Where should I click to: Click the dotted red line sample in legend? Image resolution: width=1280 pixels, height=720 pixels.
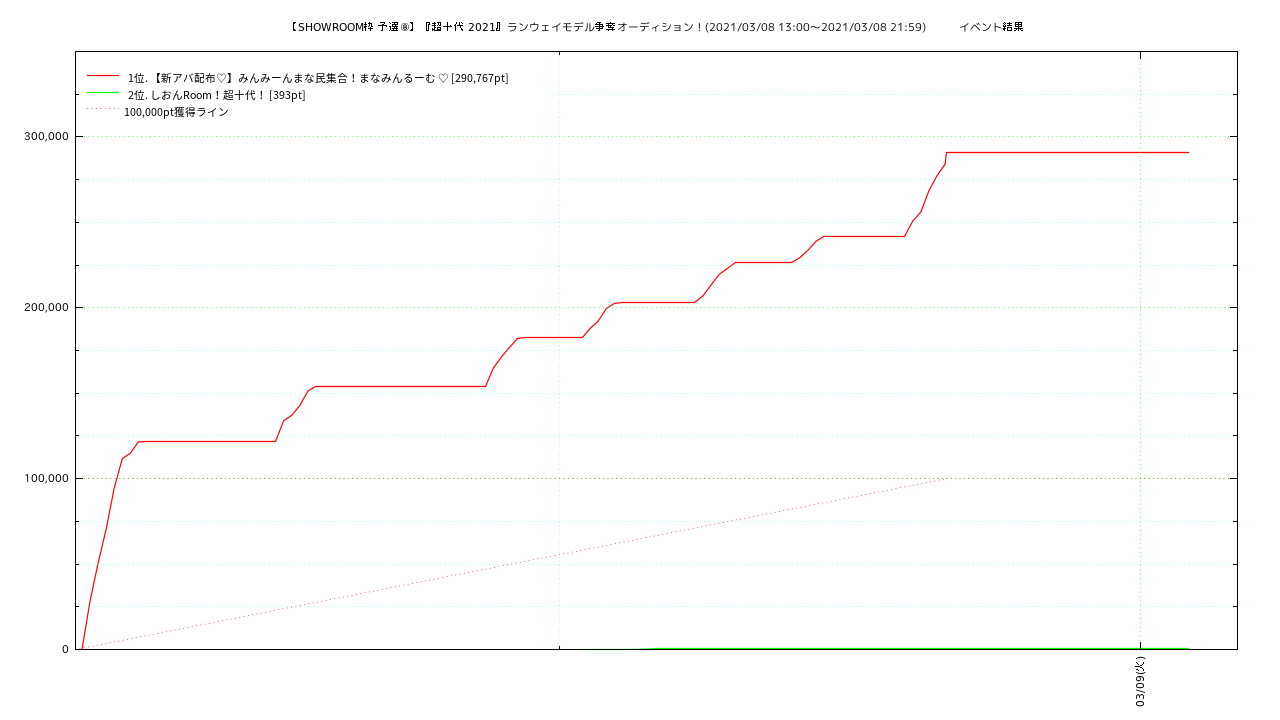[103, 109]
